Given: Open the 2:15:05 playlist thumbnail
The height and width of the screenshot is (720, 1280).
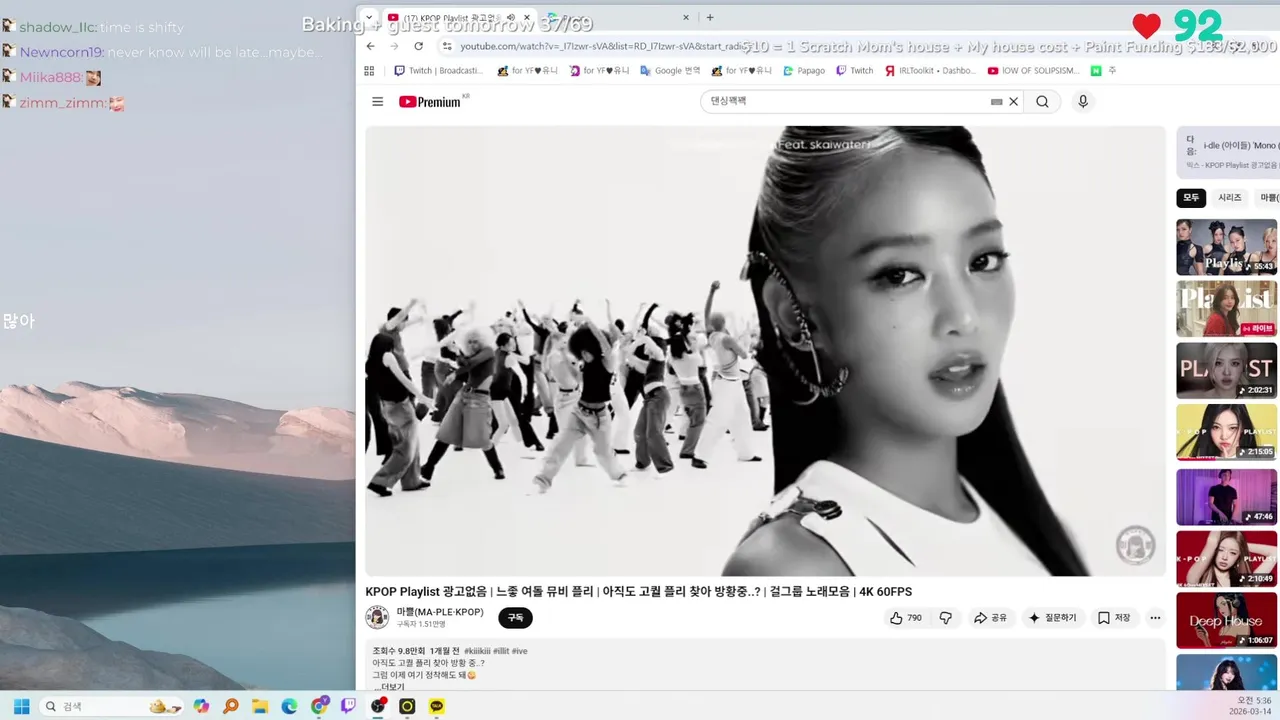Looking at the screenshot, I should coord(1226,433).
